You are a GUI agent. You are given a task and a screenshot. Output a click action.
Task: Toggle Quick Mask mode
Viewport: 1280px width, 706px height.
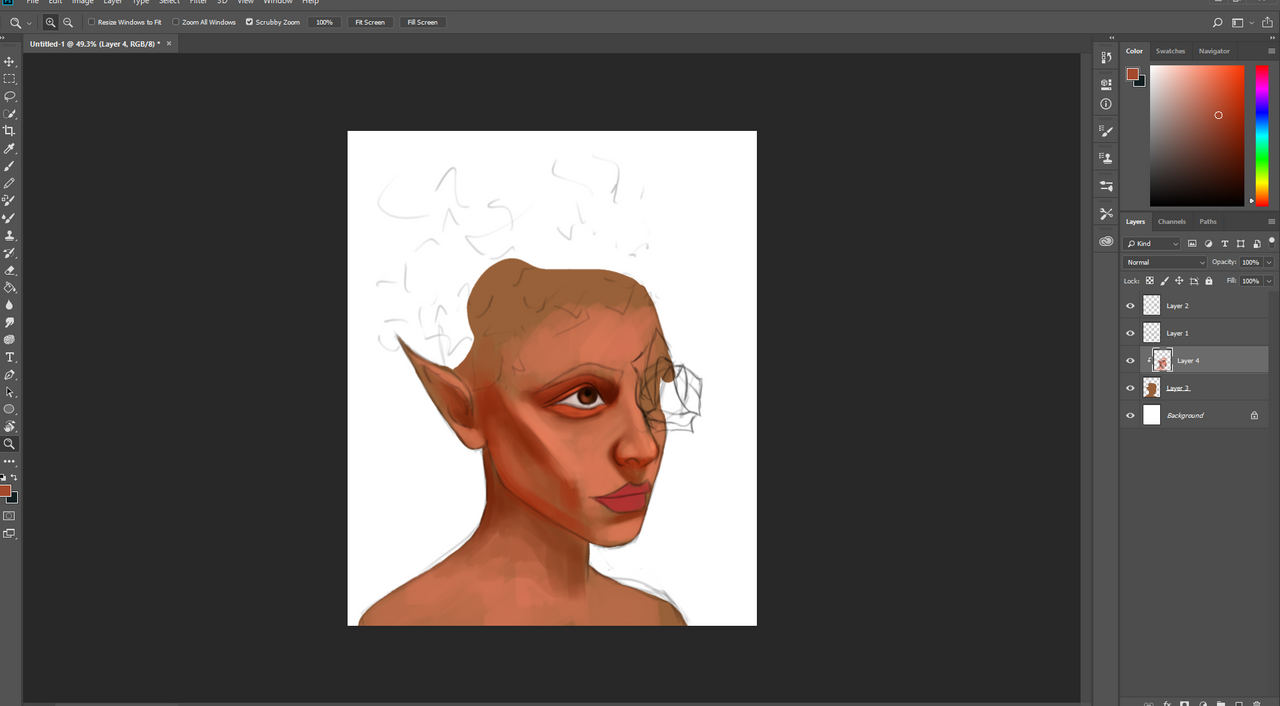click(10, 516)
